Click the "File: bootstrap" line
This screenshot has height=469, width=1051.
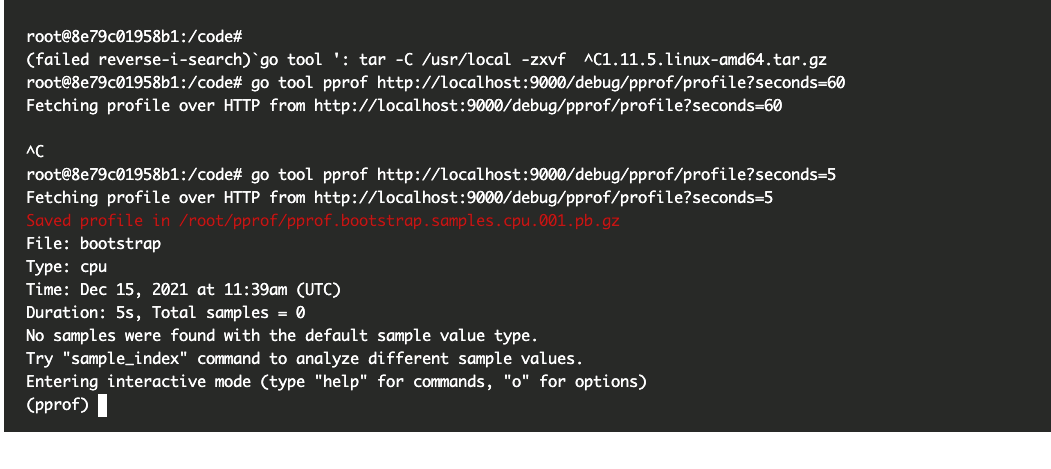93,244
